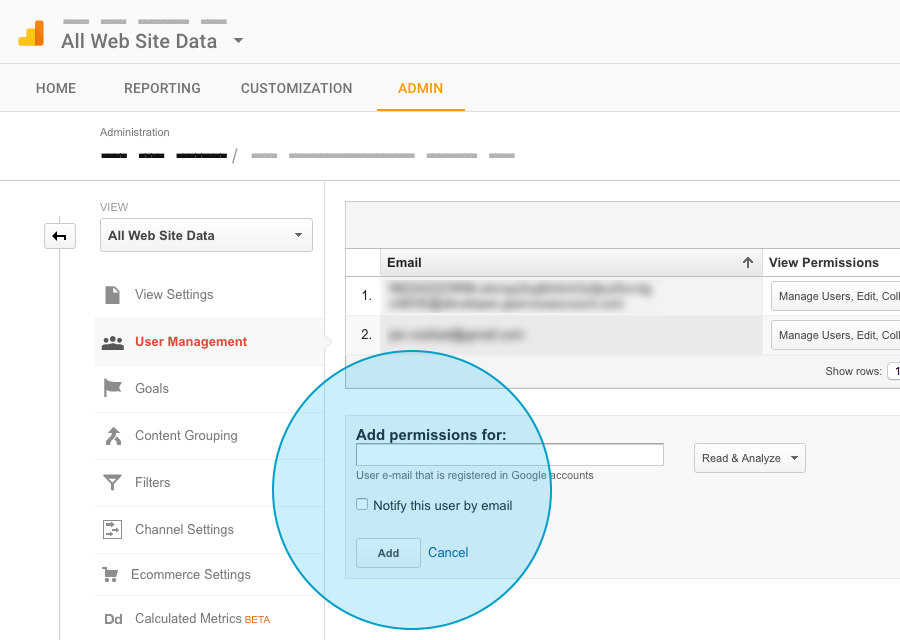The height and width of the screenshot is (640, 900).
Task: Click the View Permissions column header
Action: [x=823, y=263]
